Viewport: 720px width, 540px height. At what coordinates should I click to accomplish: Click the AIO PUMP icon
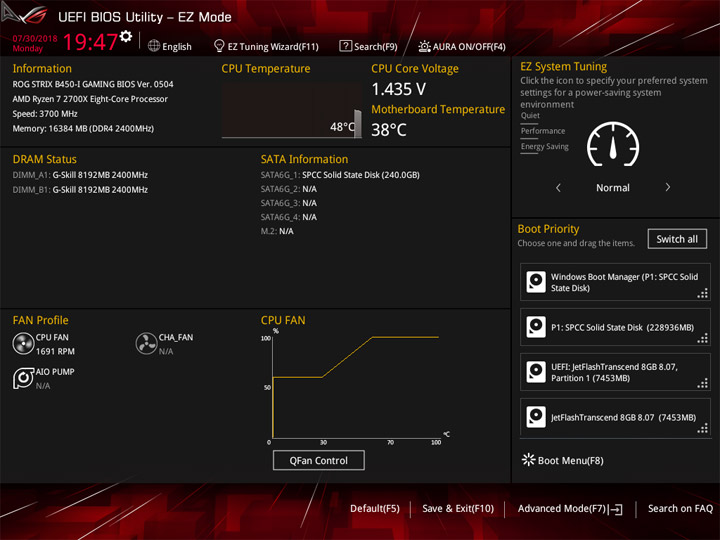pos(23,378)
